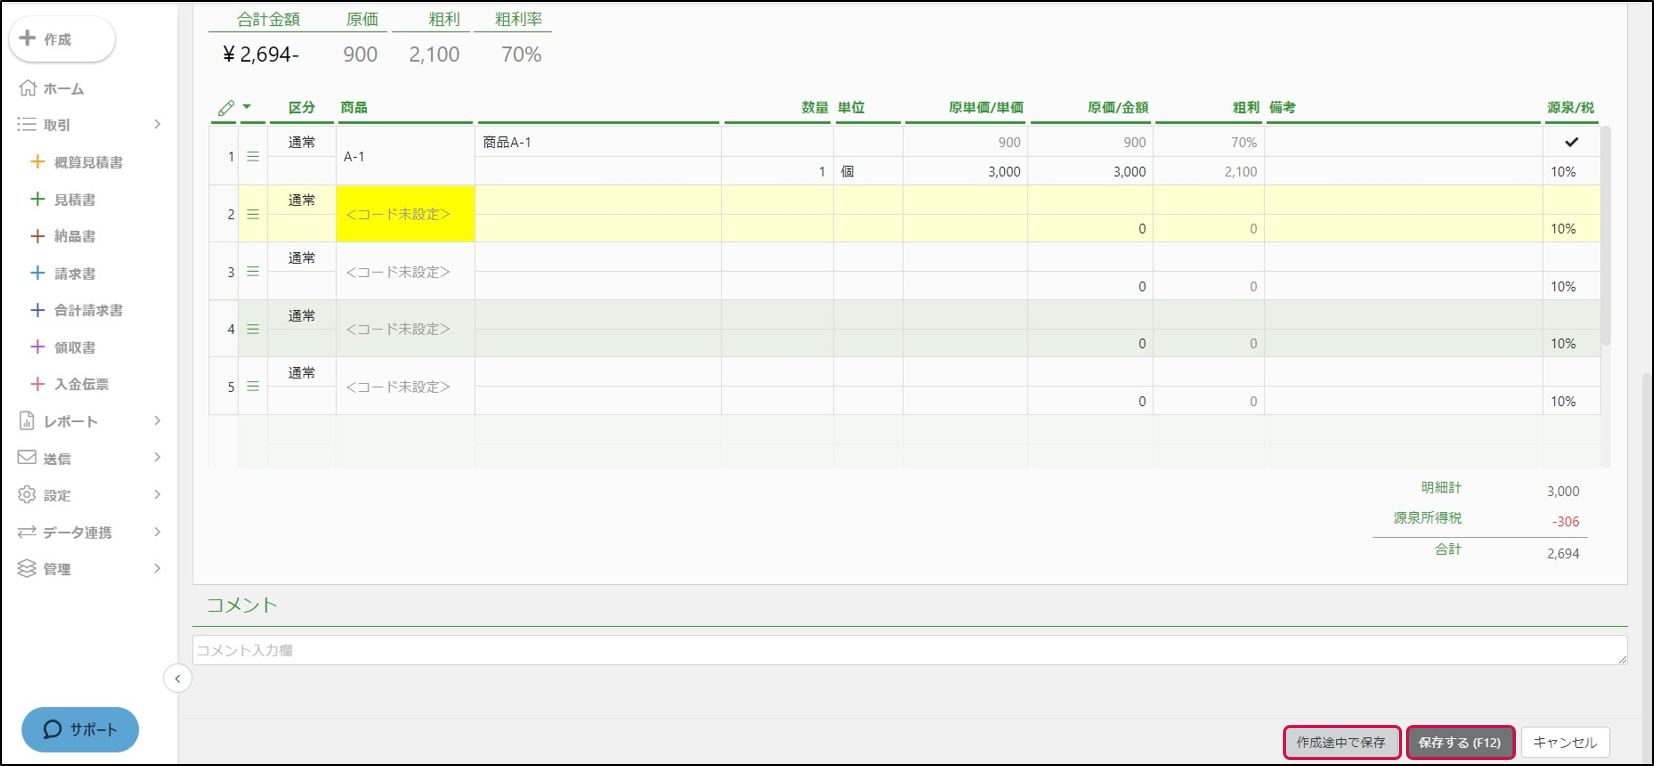Expand the レポート menu chevron
Viewport: 1654px width, 766px height.
click(157, 421)
